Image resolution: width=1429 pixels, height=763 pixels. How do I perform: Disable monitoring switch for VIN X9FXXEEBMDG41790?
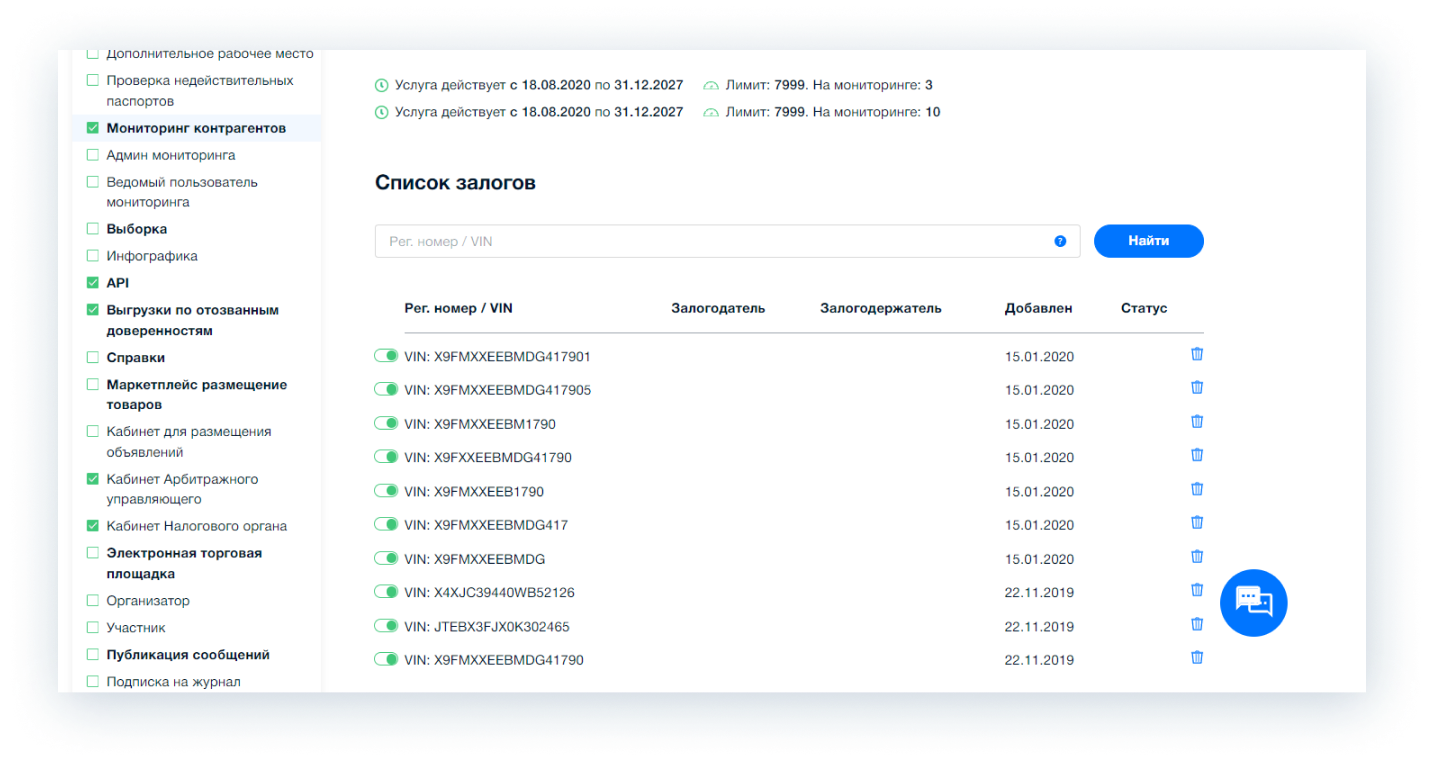pyautogui.click(x=386, y=457)
